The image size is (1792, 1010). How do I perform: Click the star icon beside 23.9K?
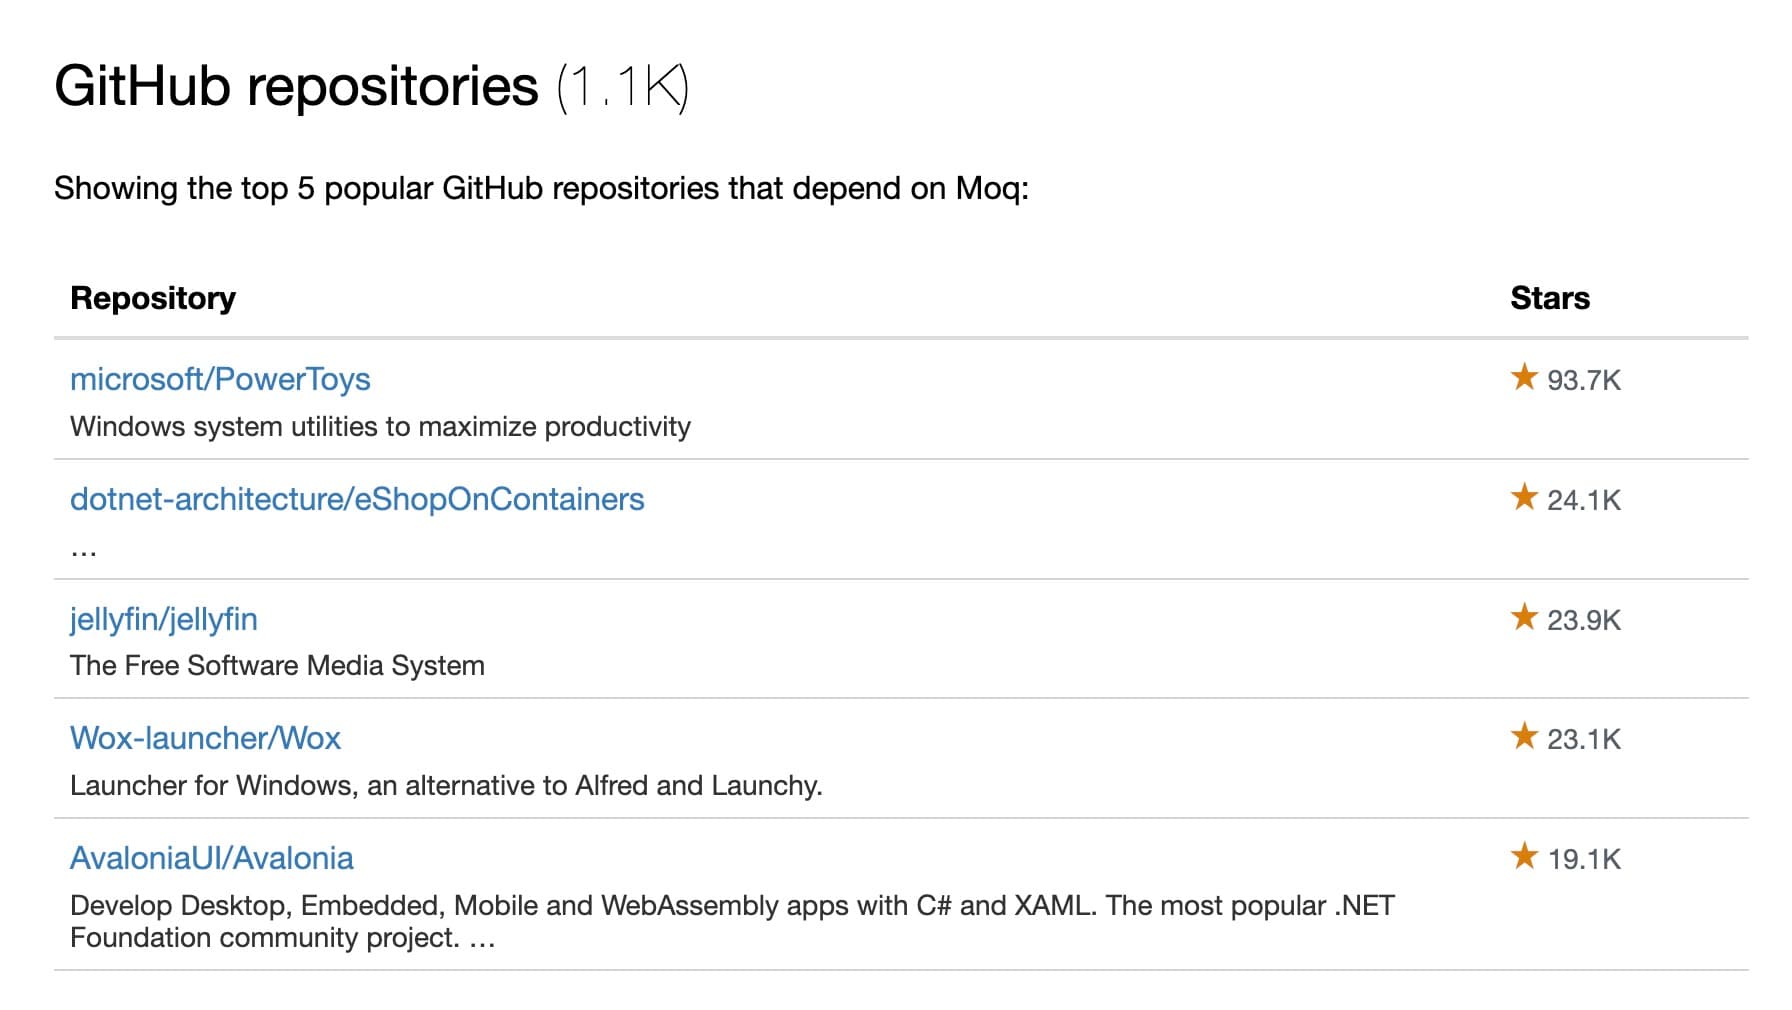pyautogui.click(x=1524, y=617)
